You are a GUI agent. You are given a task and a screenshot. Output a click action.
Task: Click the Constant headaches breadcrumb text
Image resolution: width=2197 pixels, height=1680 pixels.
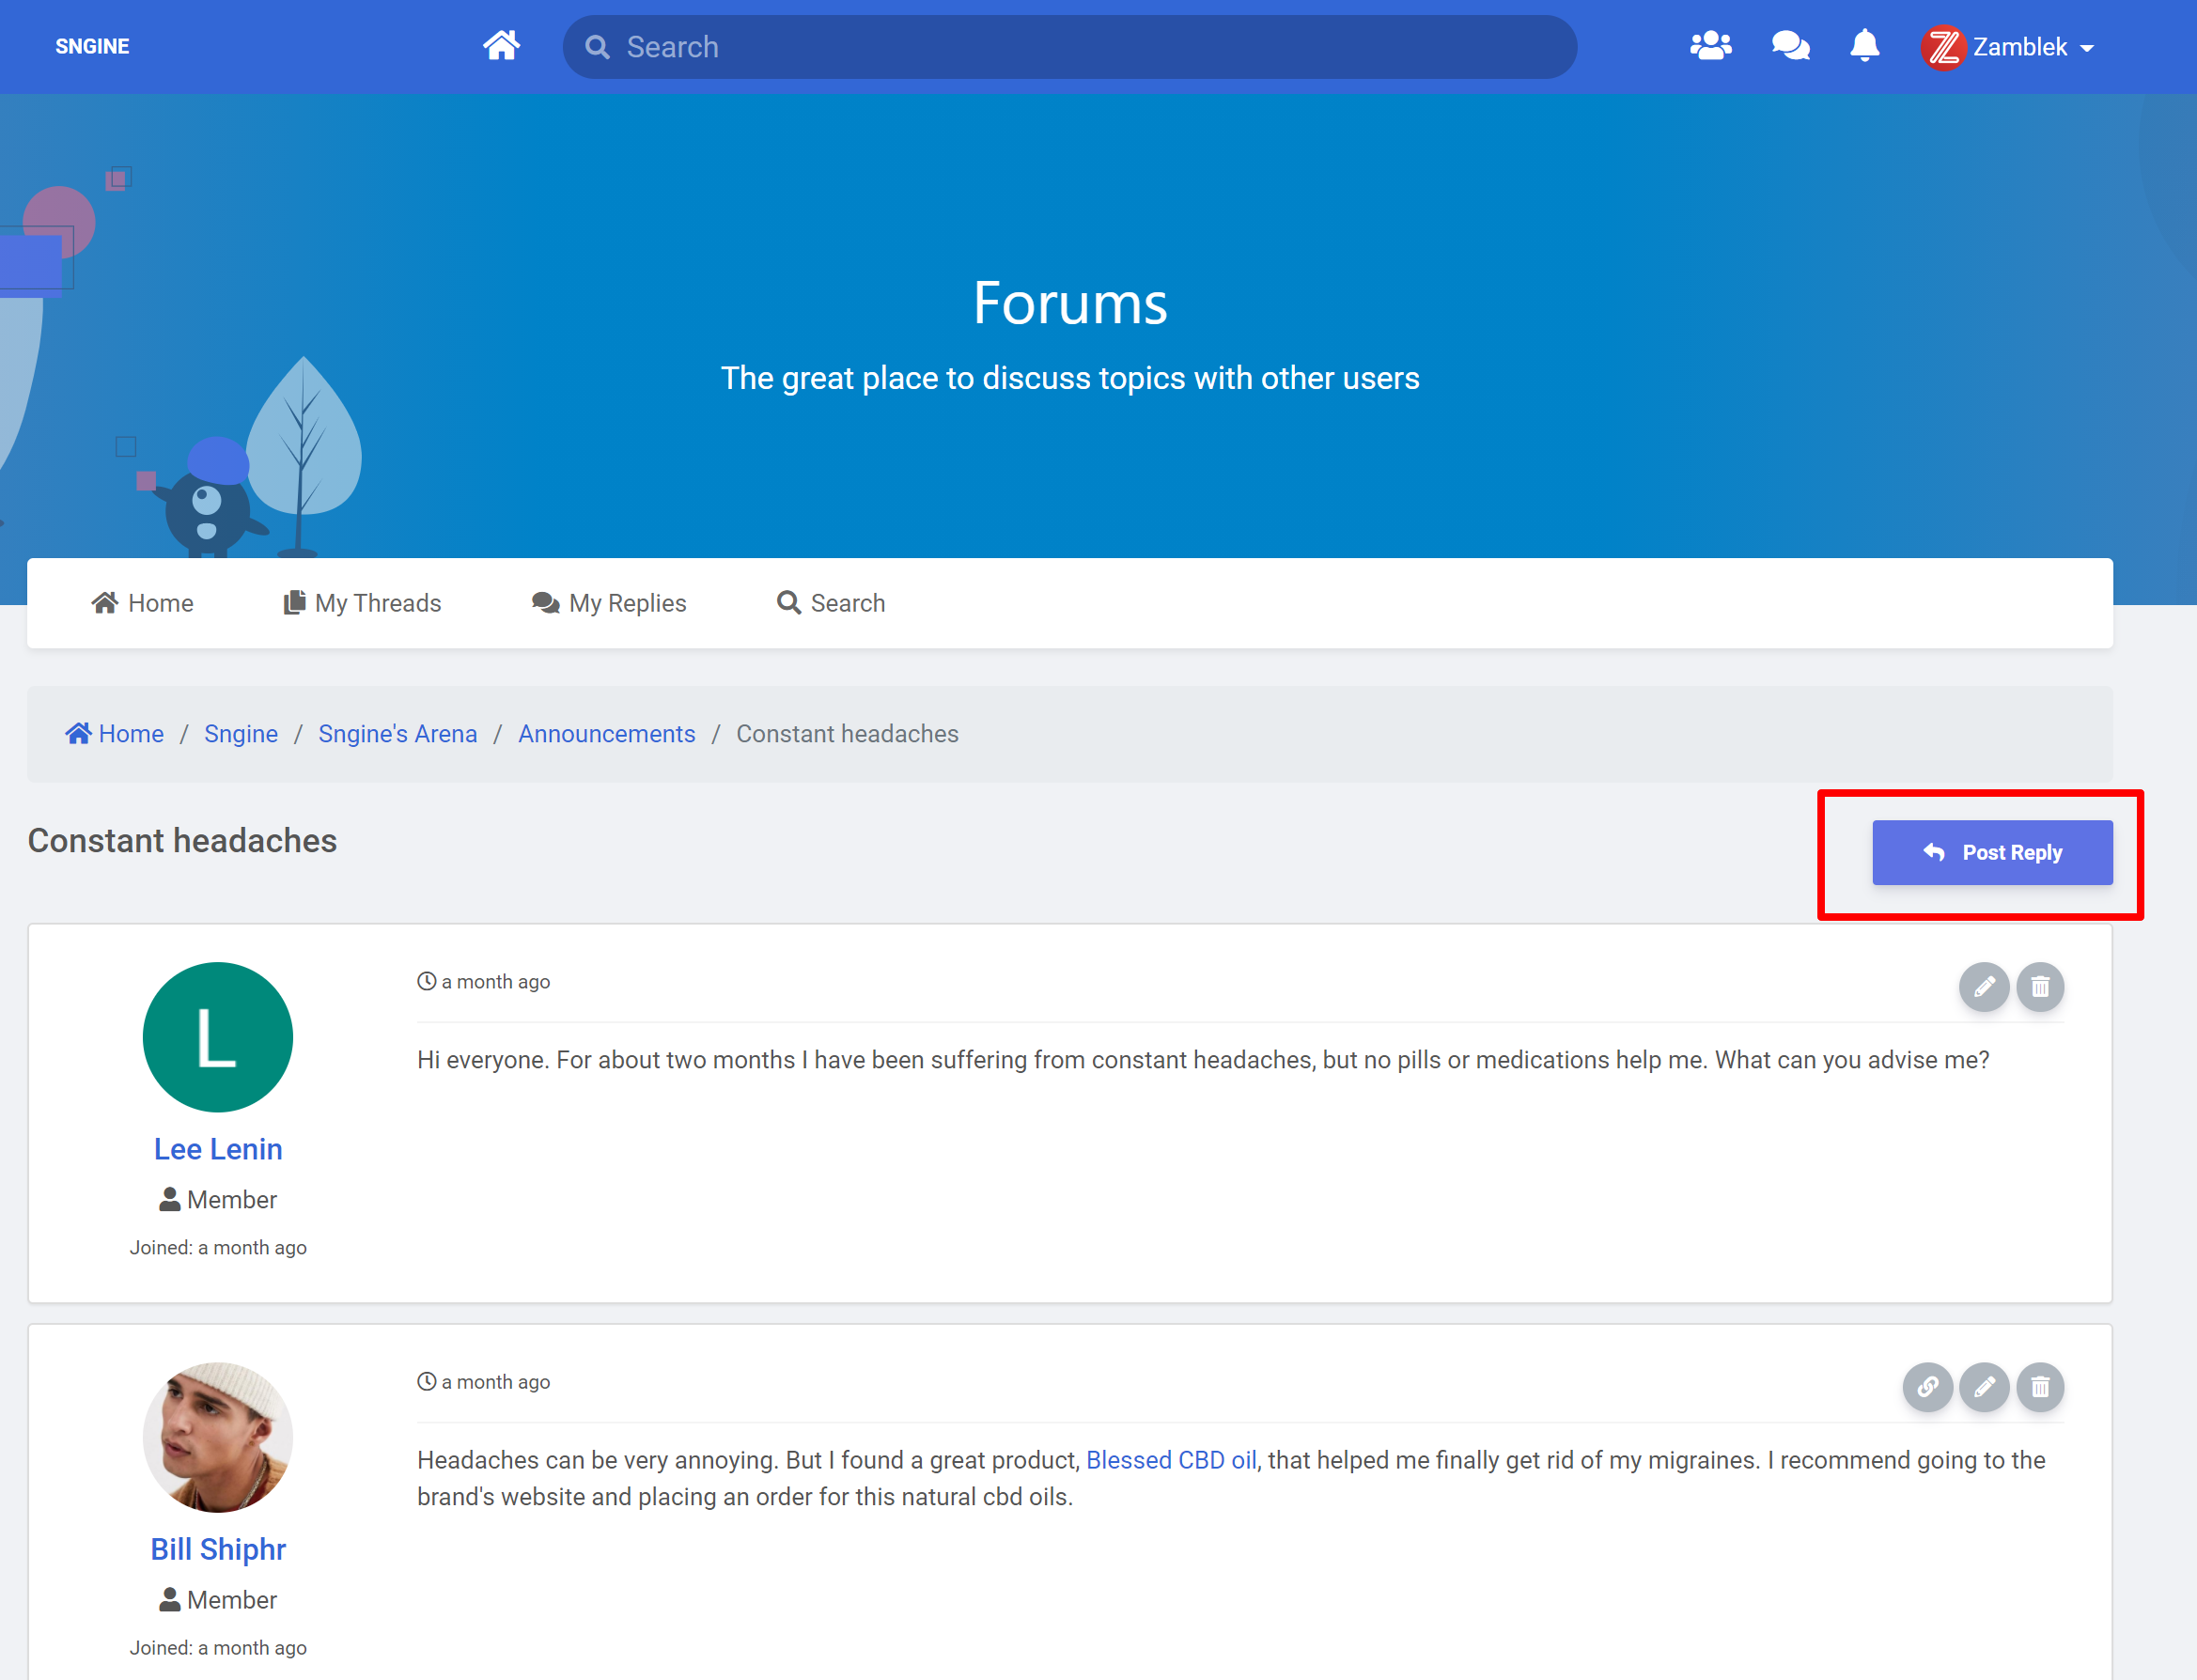click(847, 734)
